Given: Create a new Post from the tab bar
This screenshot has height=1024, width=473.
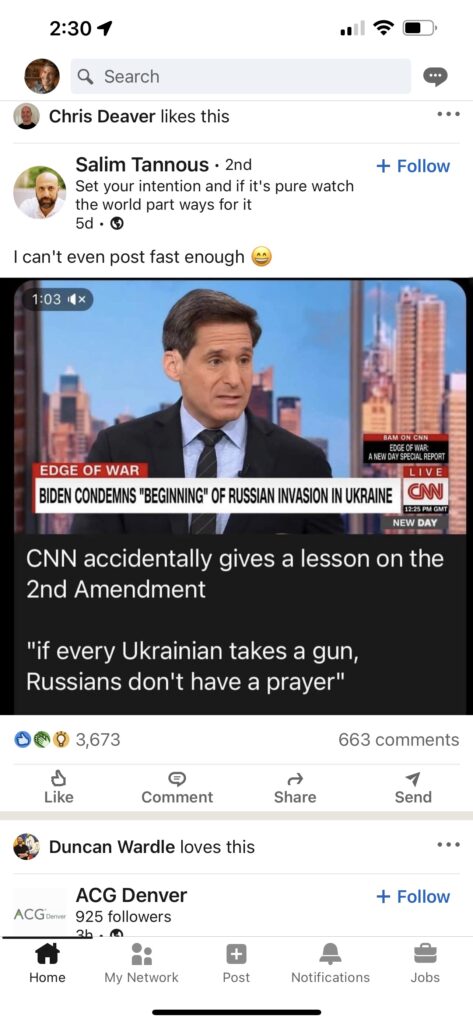Looking at the screenshot, I should coord(236,963).
